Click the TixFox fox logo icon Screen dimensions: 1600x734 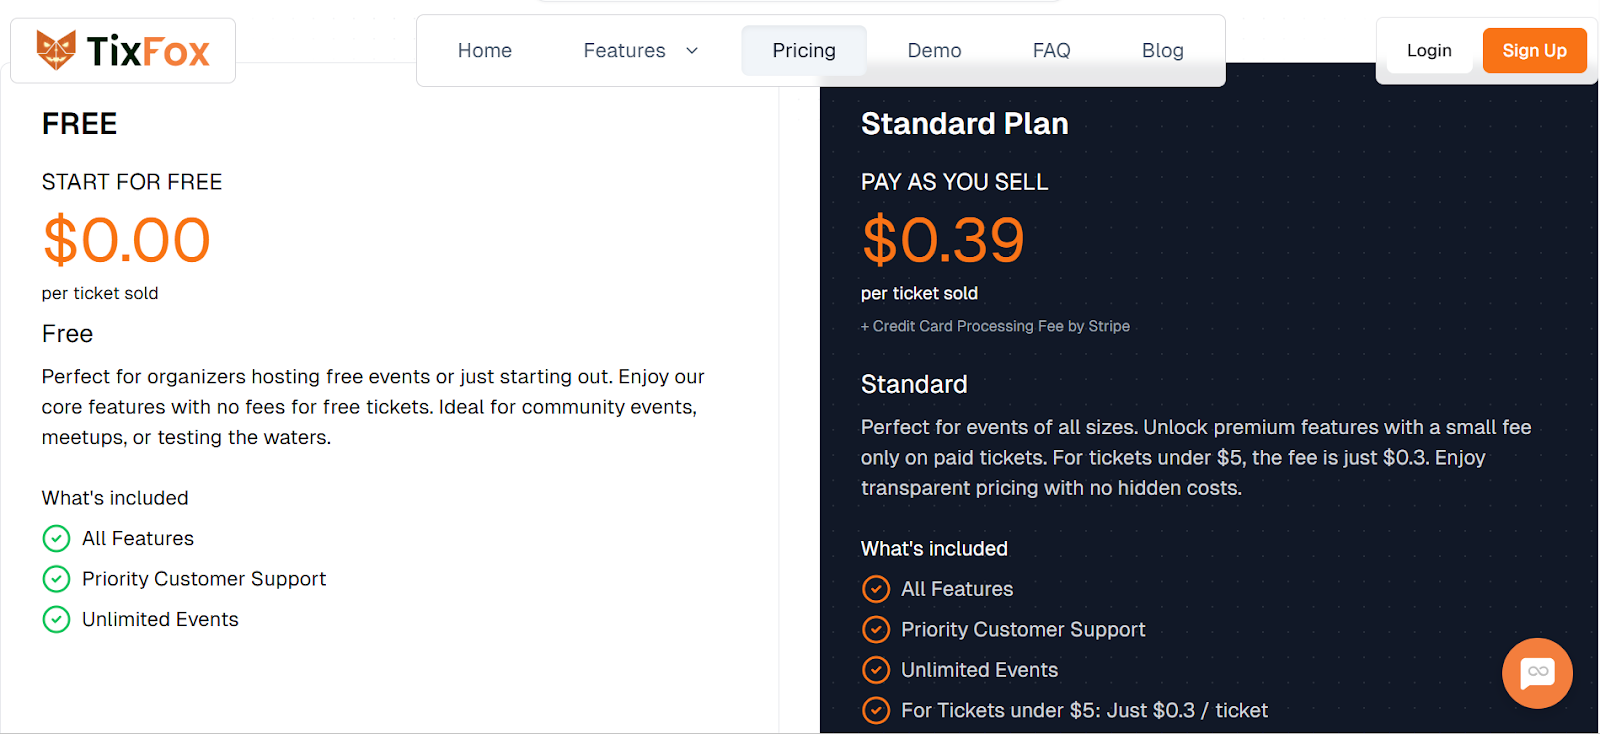(x=56, y=50)
